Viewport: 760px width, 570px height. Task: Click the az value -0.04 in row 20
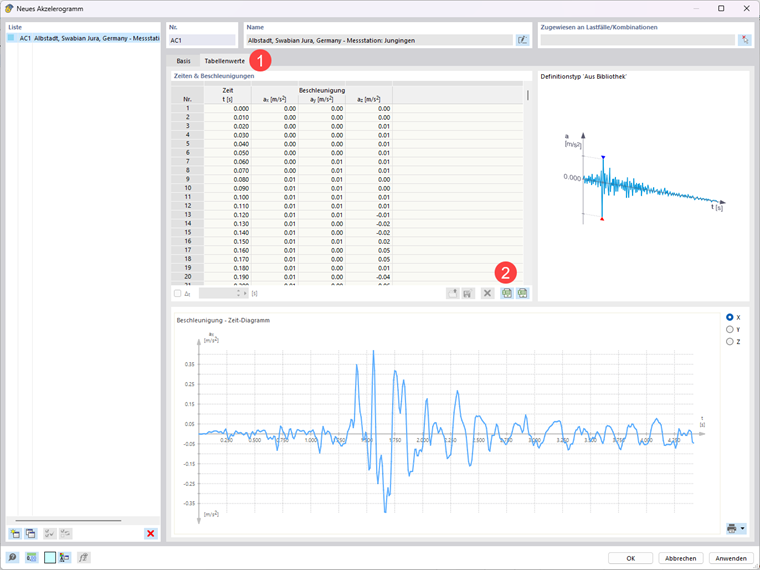(368, 277)
